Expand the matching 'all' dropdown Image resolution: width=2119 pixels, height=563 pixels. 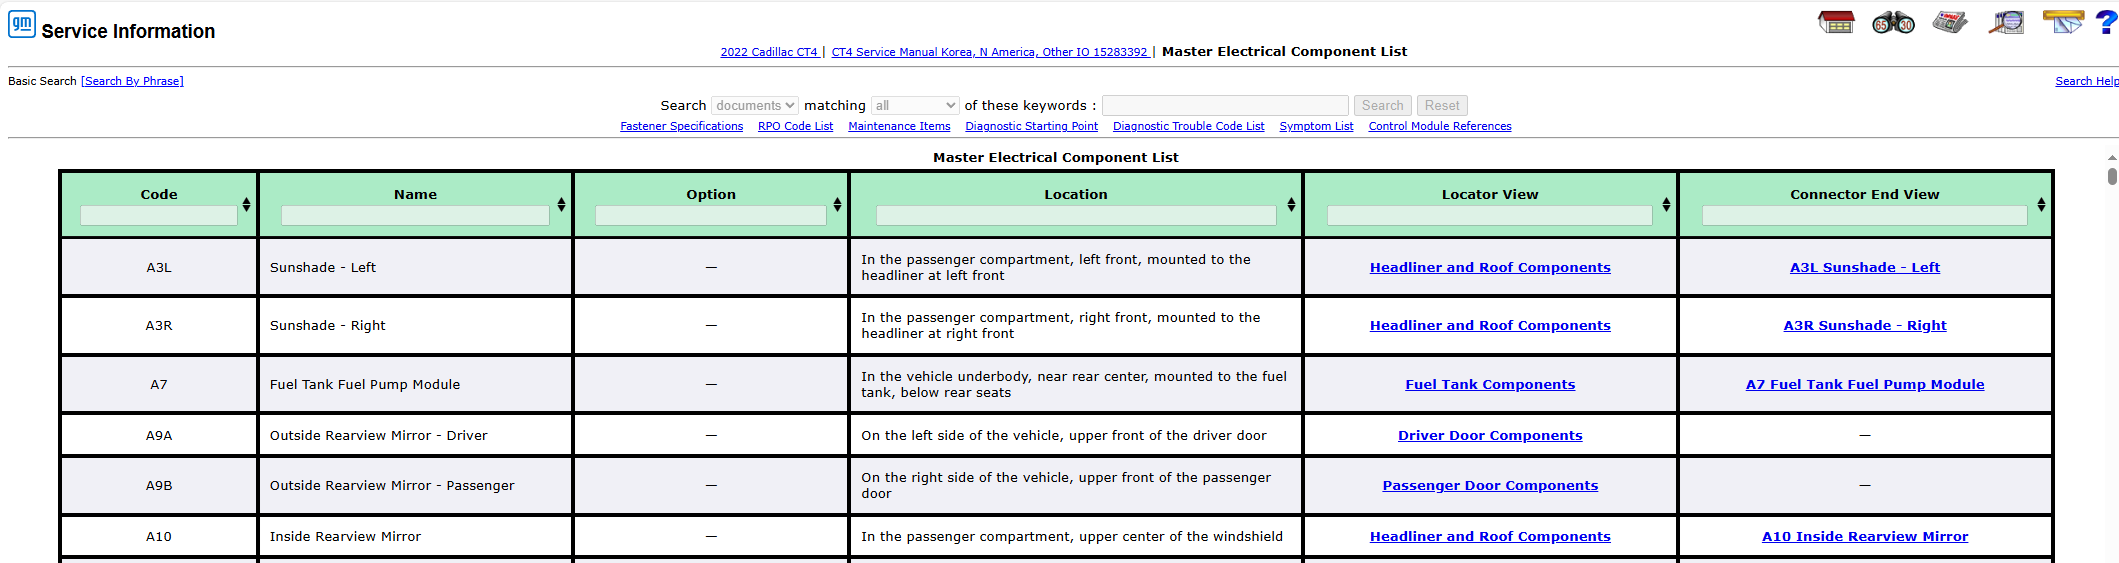(915, 106)
